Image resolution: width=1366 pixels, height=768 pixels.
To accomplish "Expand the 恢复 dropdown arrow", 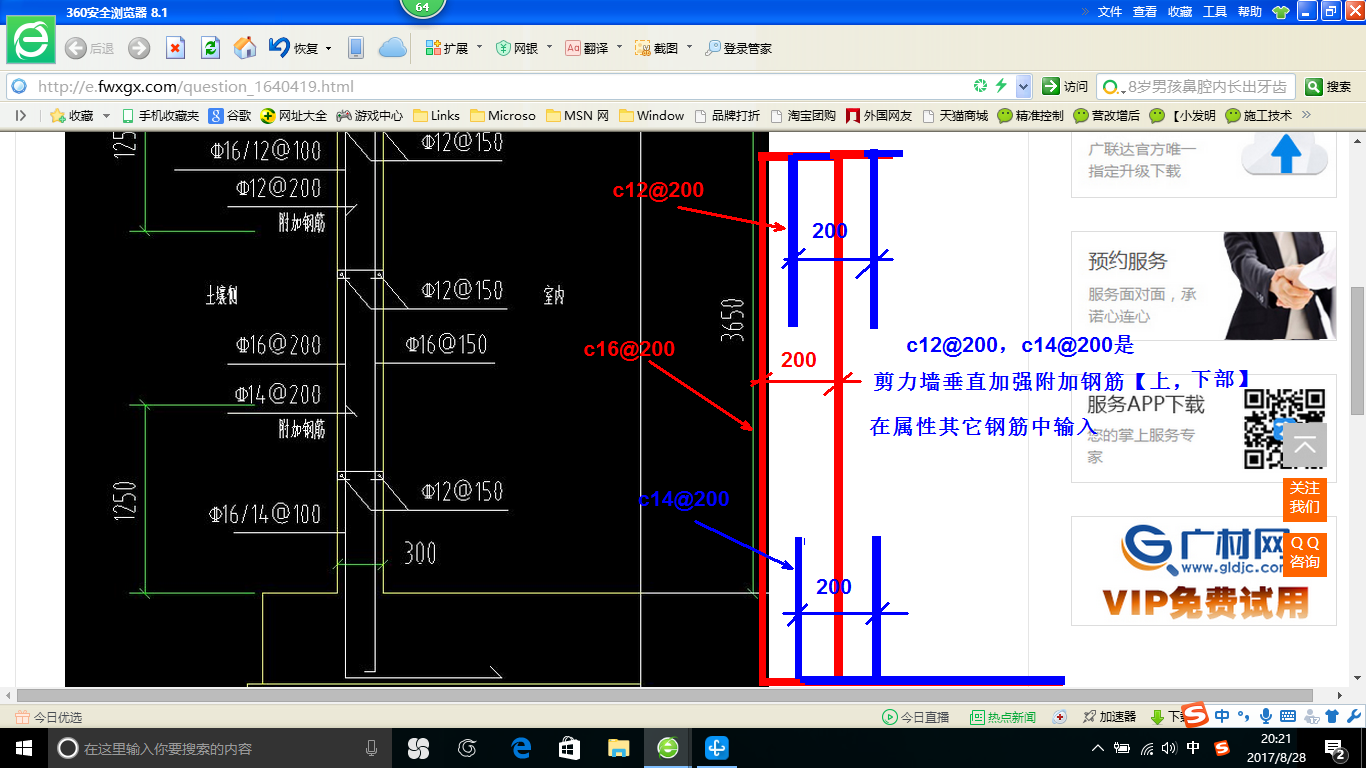I will [329, 48].
